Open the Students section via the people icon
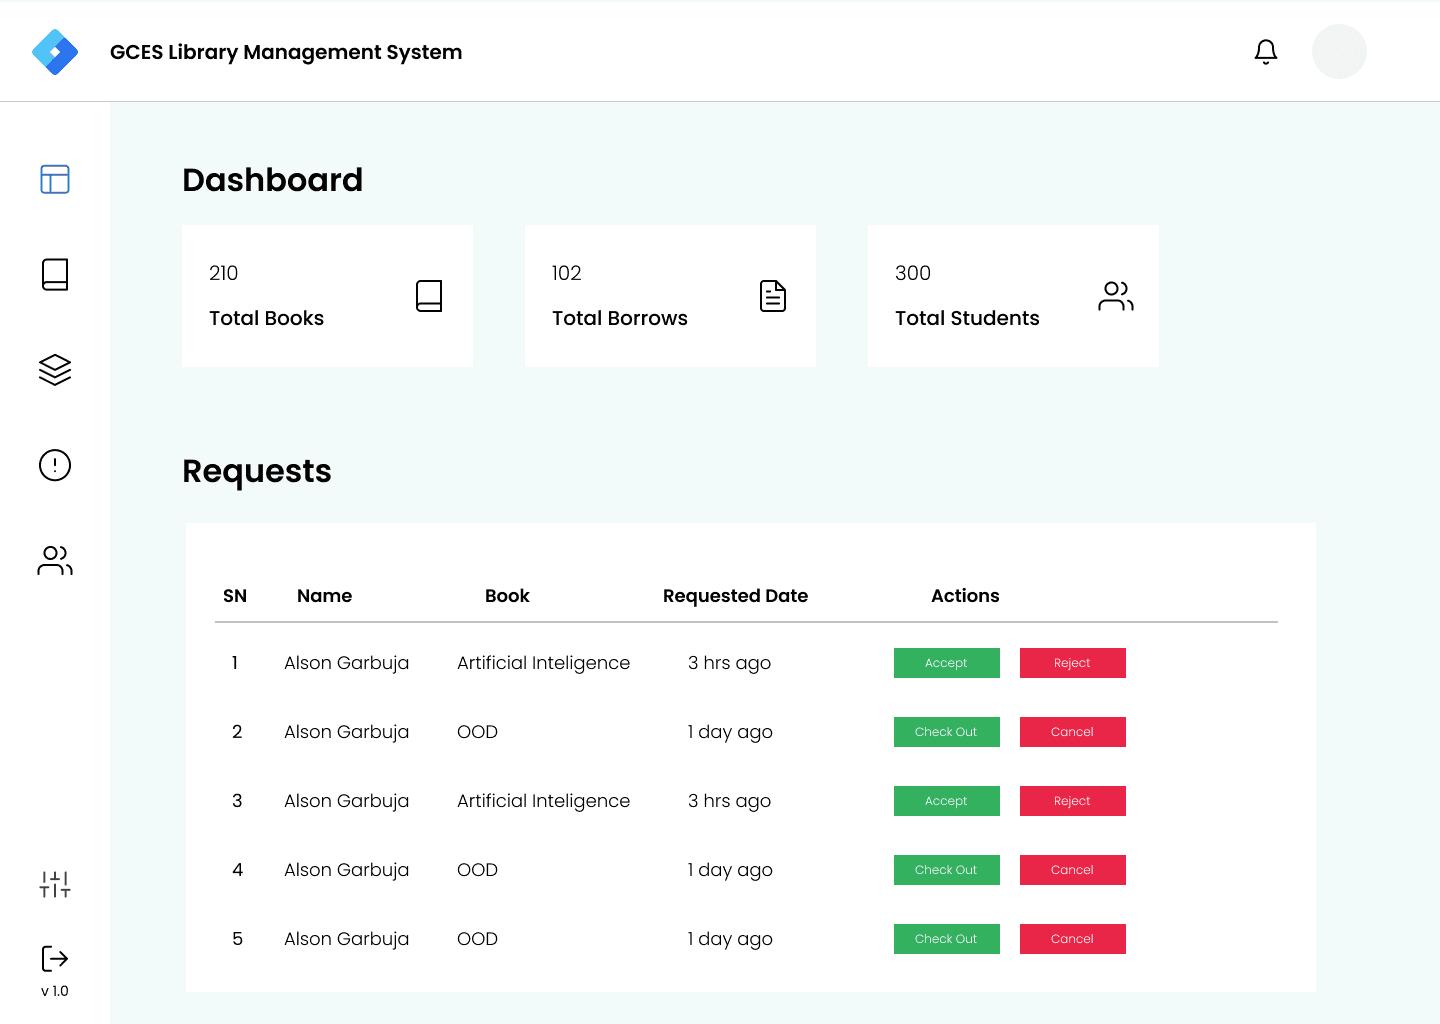 click(54, 560)
